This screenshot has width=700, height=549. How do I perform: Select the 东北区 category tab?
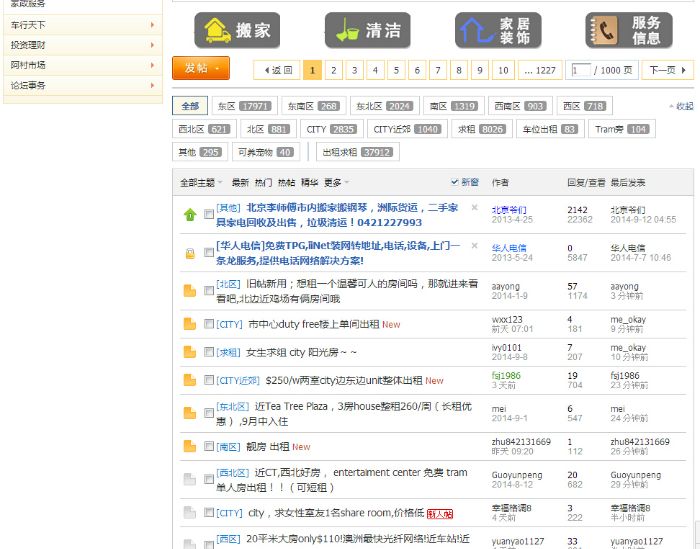(x=385, y=106)
